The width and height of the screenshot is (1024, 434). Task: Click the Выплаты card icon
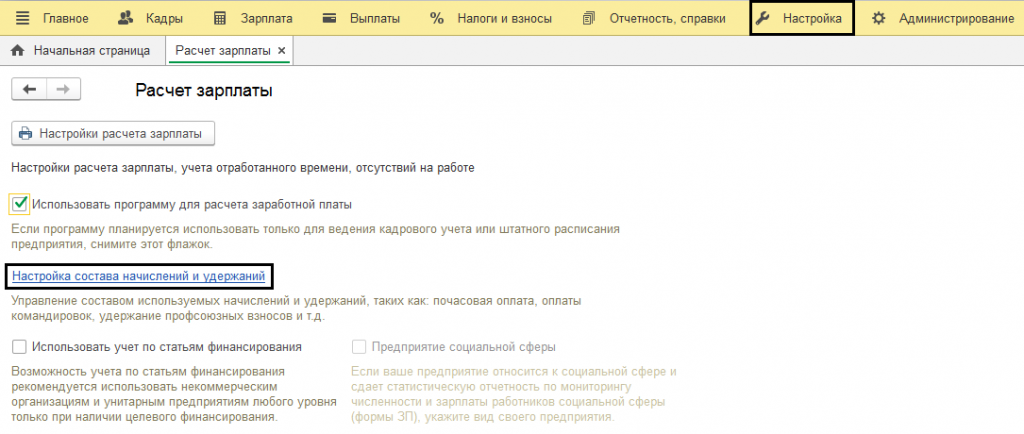click(329, 18)
